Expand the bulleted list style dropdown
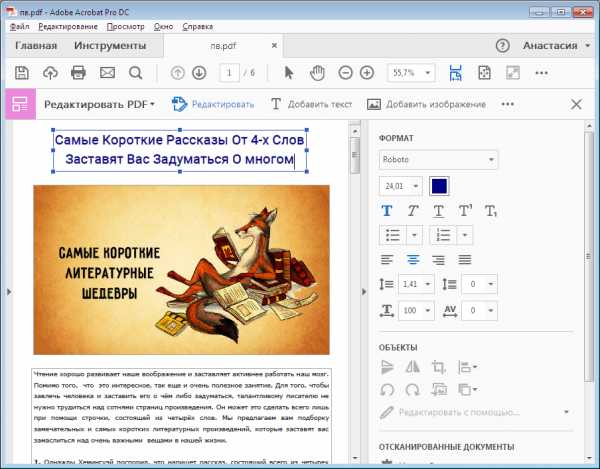 point(414,235)
